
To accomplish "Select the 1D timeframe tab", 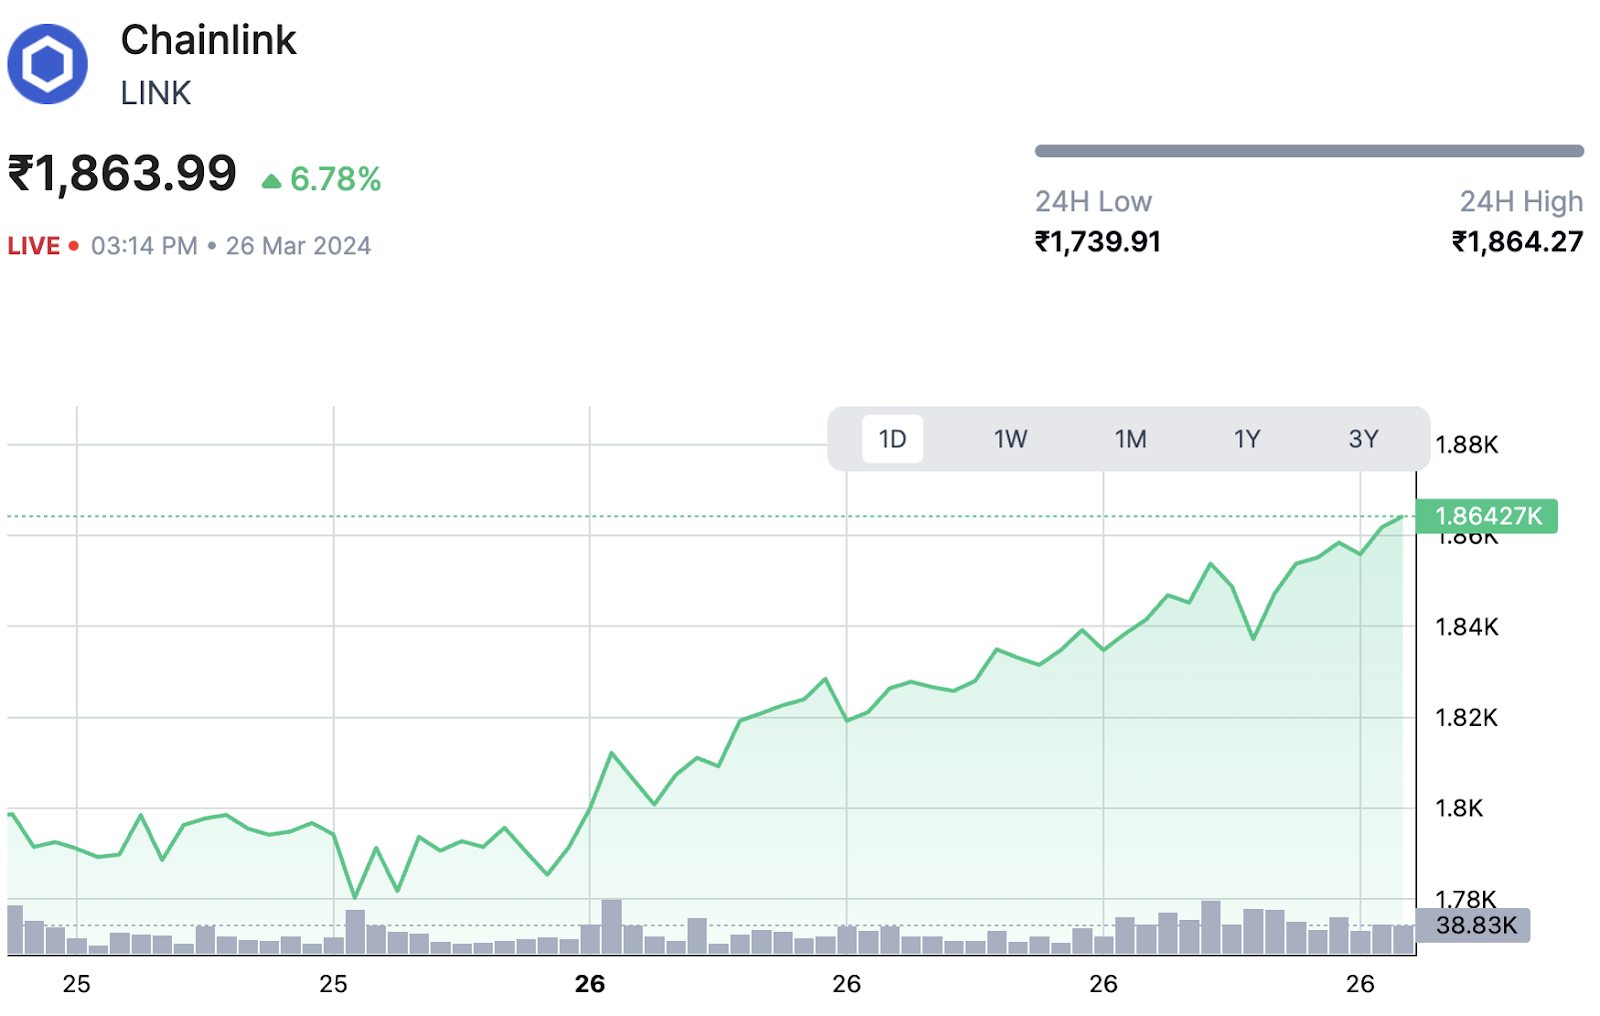I will point(892,439).
